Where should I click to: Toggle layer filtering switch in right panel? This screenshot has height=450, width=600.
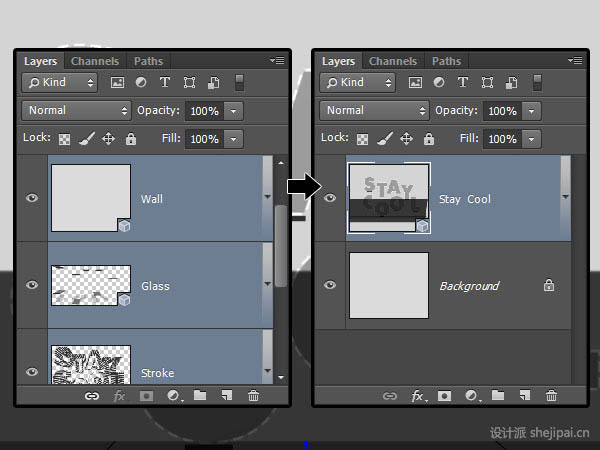click(538, 83)
